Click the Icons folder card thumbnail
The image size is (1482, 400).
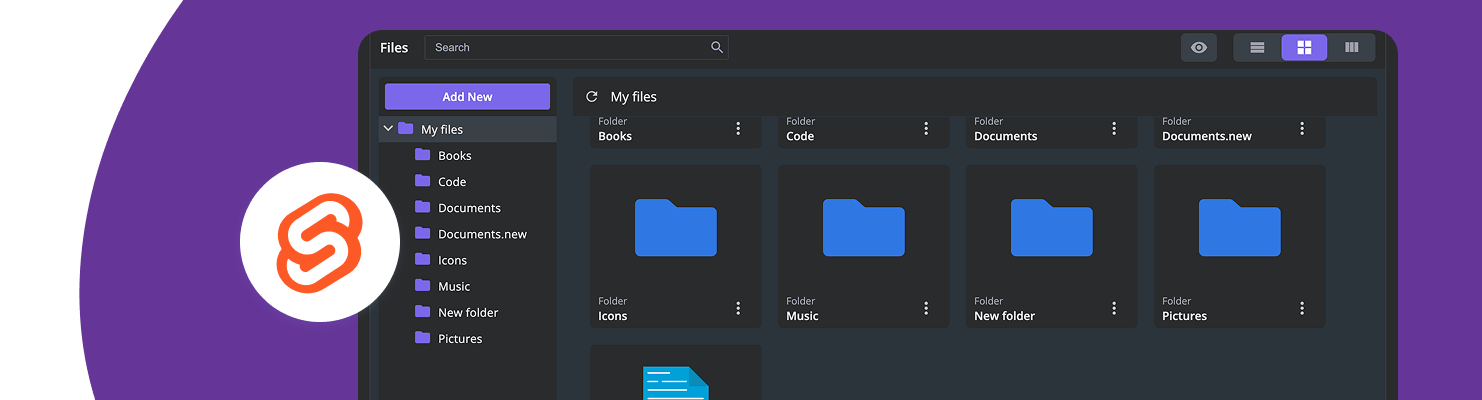676,228
